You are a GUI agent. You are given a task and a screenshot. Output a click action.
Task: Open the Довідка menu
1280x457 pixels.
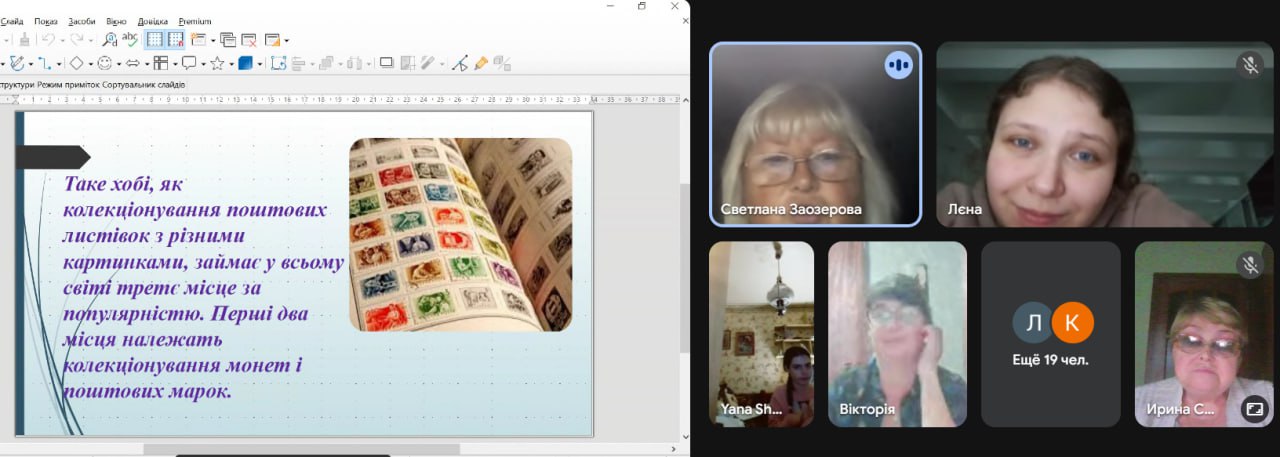(154, 21)
